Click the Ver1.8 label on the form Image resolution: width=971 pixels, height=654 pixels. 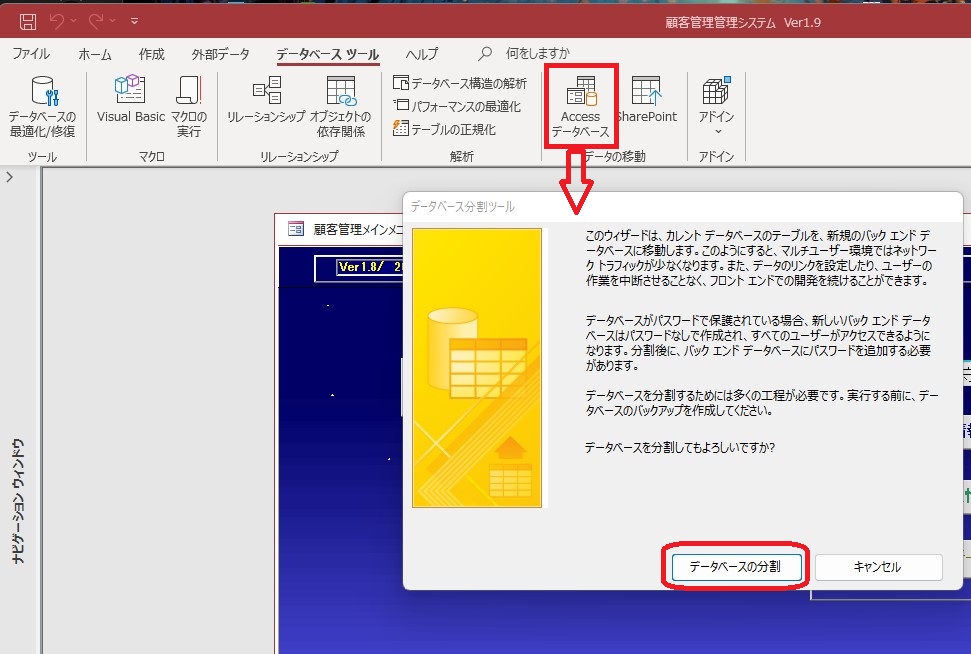point(361,267)
